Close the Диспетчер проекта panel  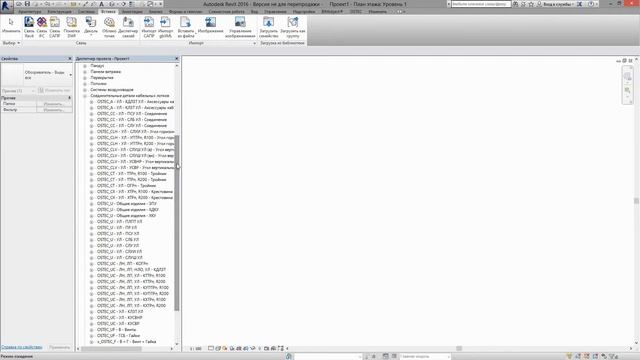[x=176, y=59]
